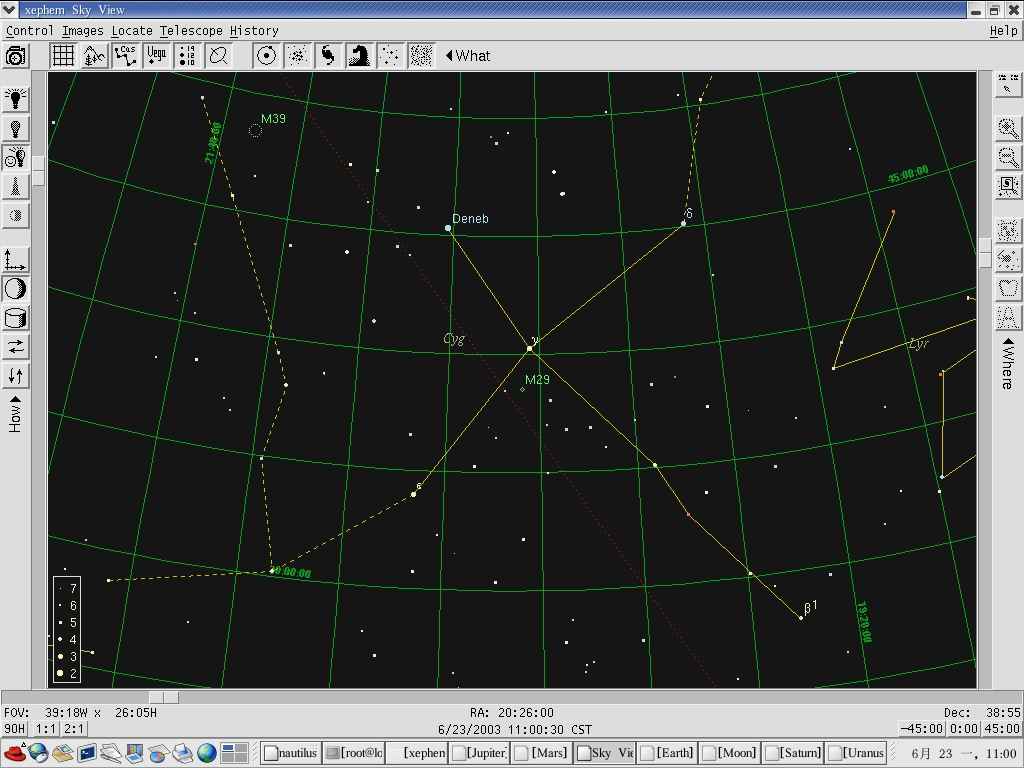Click the camera icon in the top toolbar

[16, 56]
